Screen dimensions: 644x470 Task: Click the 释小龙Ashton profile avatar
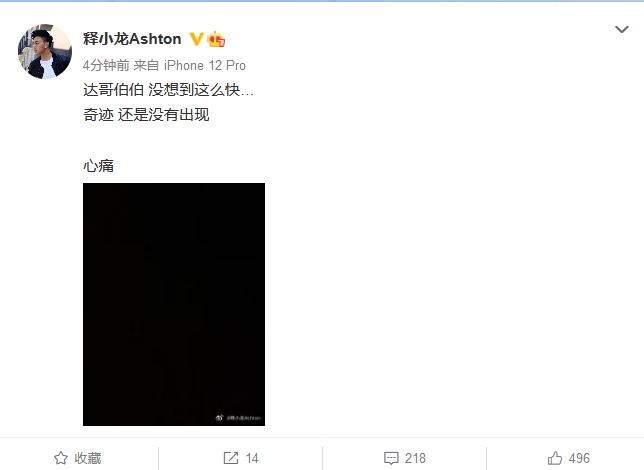45,51
